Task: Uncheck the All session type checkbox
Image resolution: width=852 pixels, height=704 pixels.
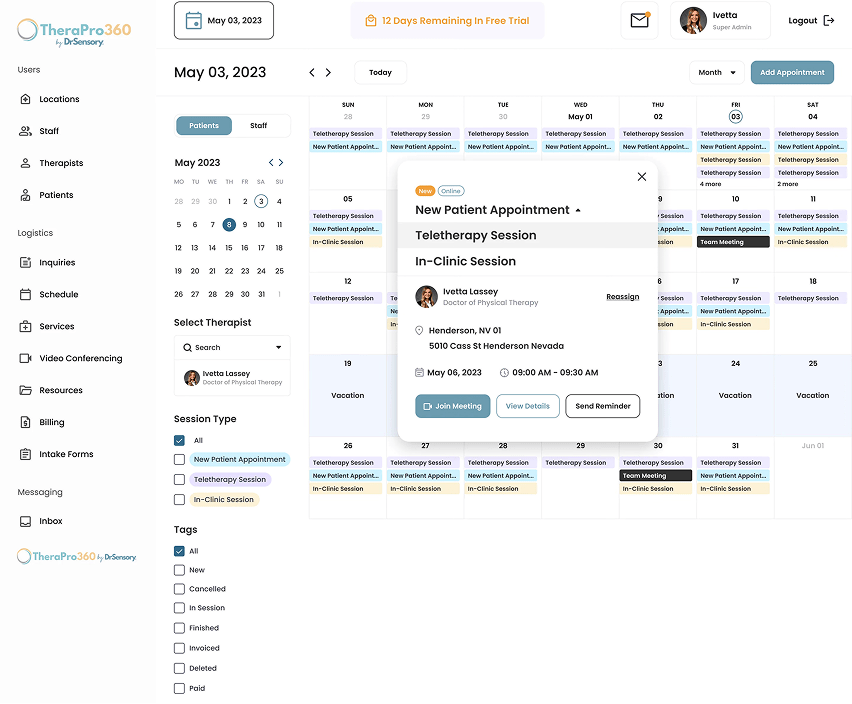Action: click(179, 441)
